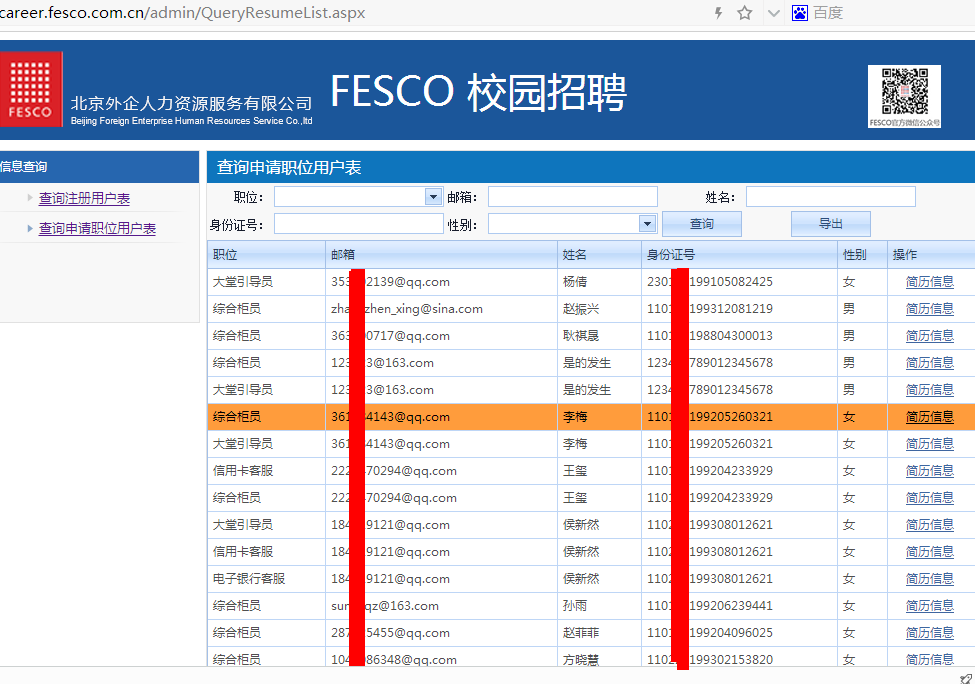Open the address bar dropdown chevron
The image size is (975, 684).
pyautogui.click(x=774, y=13)
